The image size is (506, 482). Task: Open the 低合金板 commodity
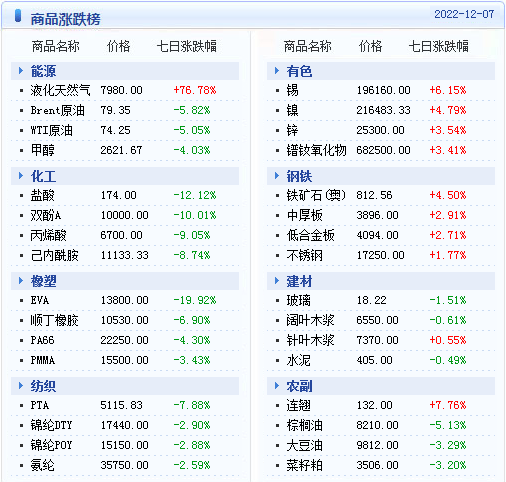pos(311,235)
